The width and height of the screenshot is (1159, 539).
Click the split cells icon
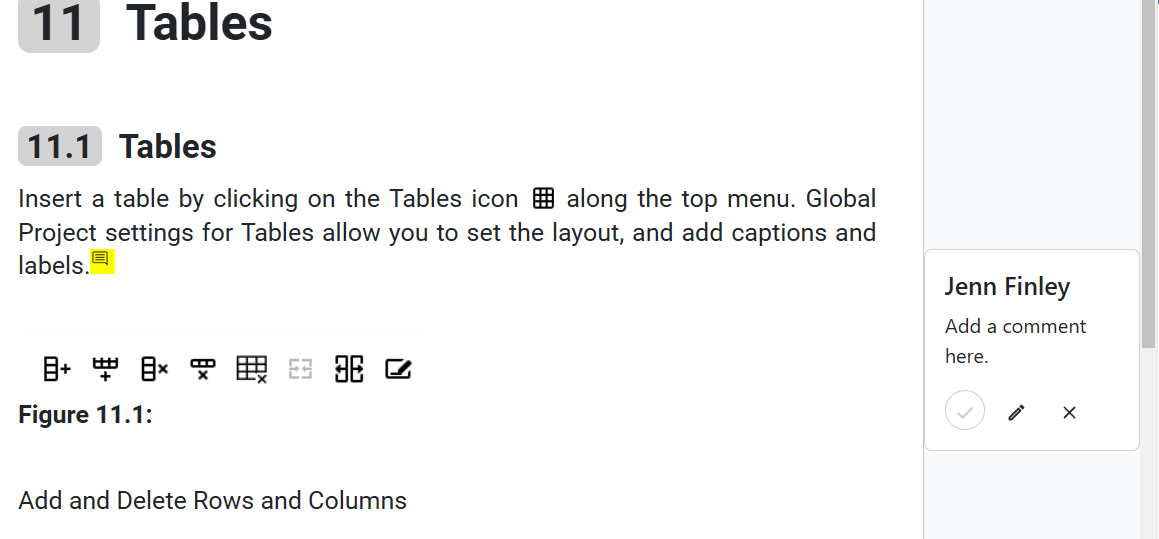(x=349, y=370)
